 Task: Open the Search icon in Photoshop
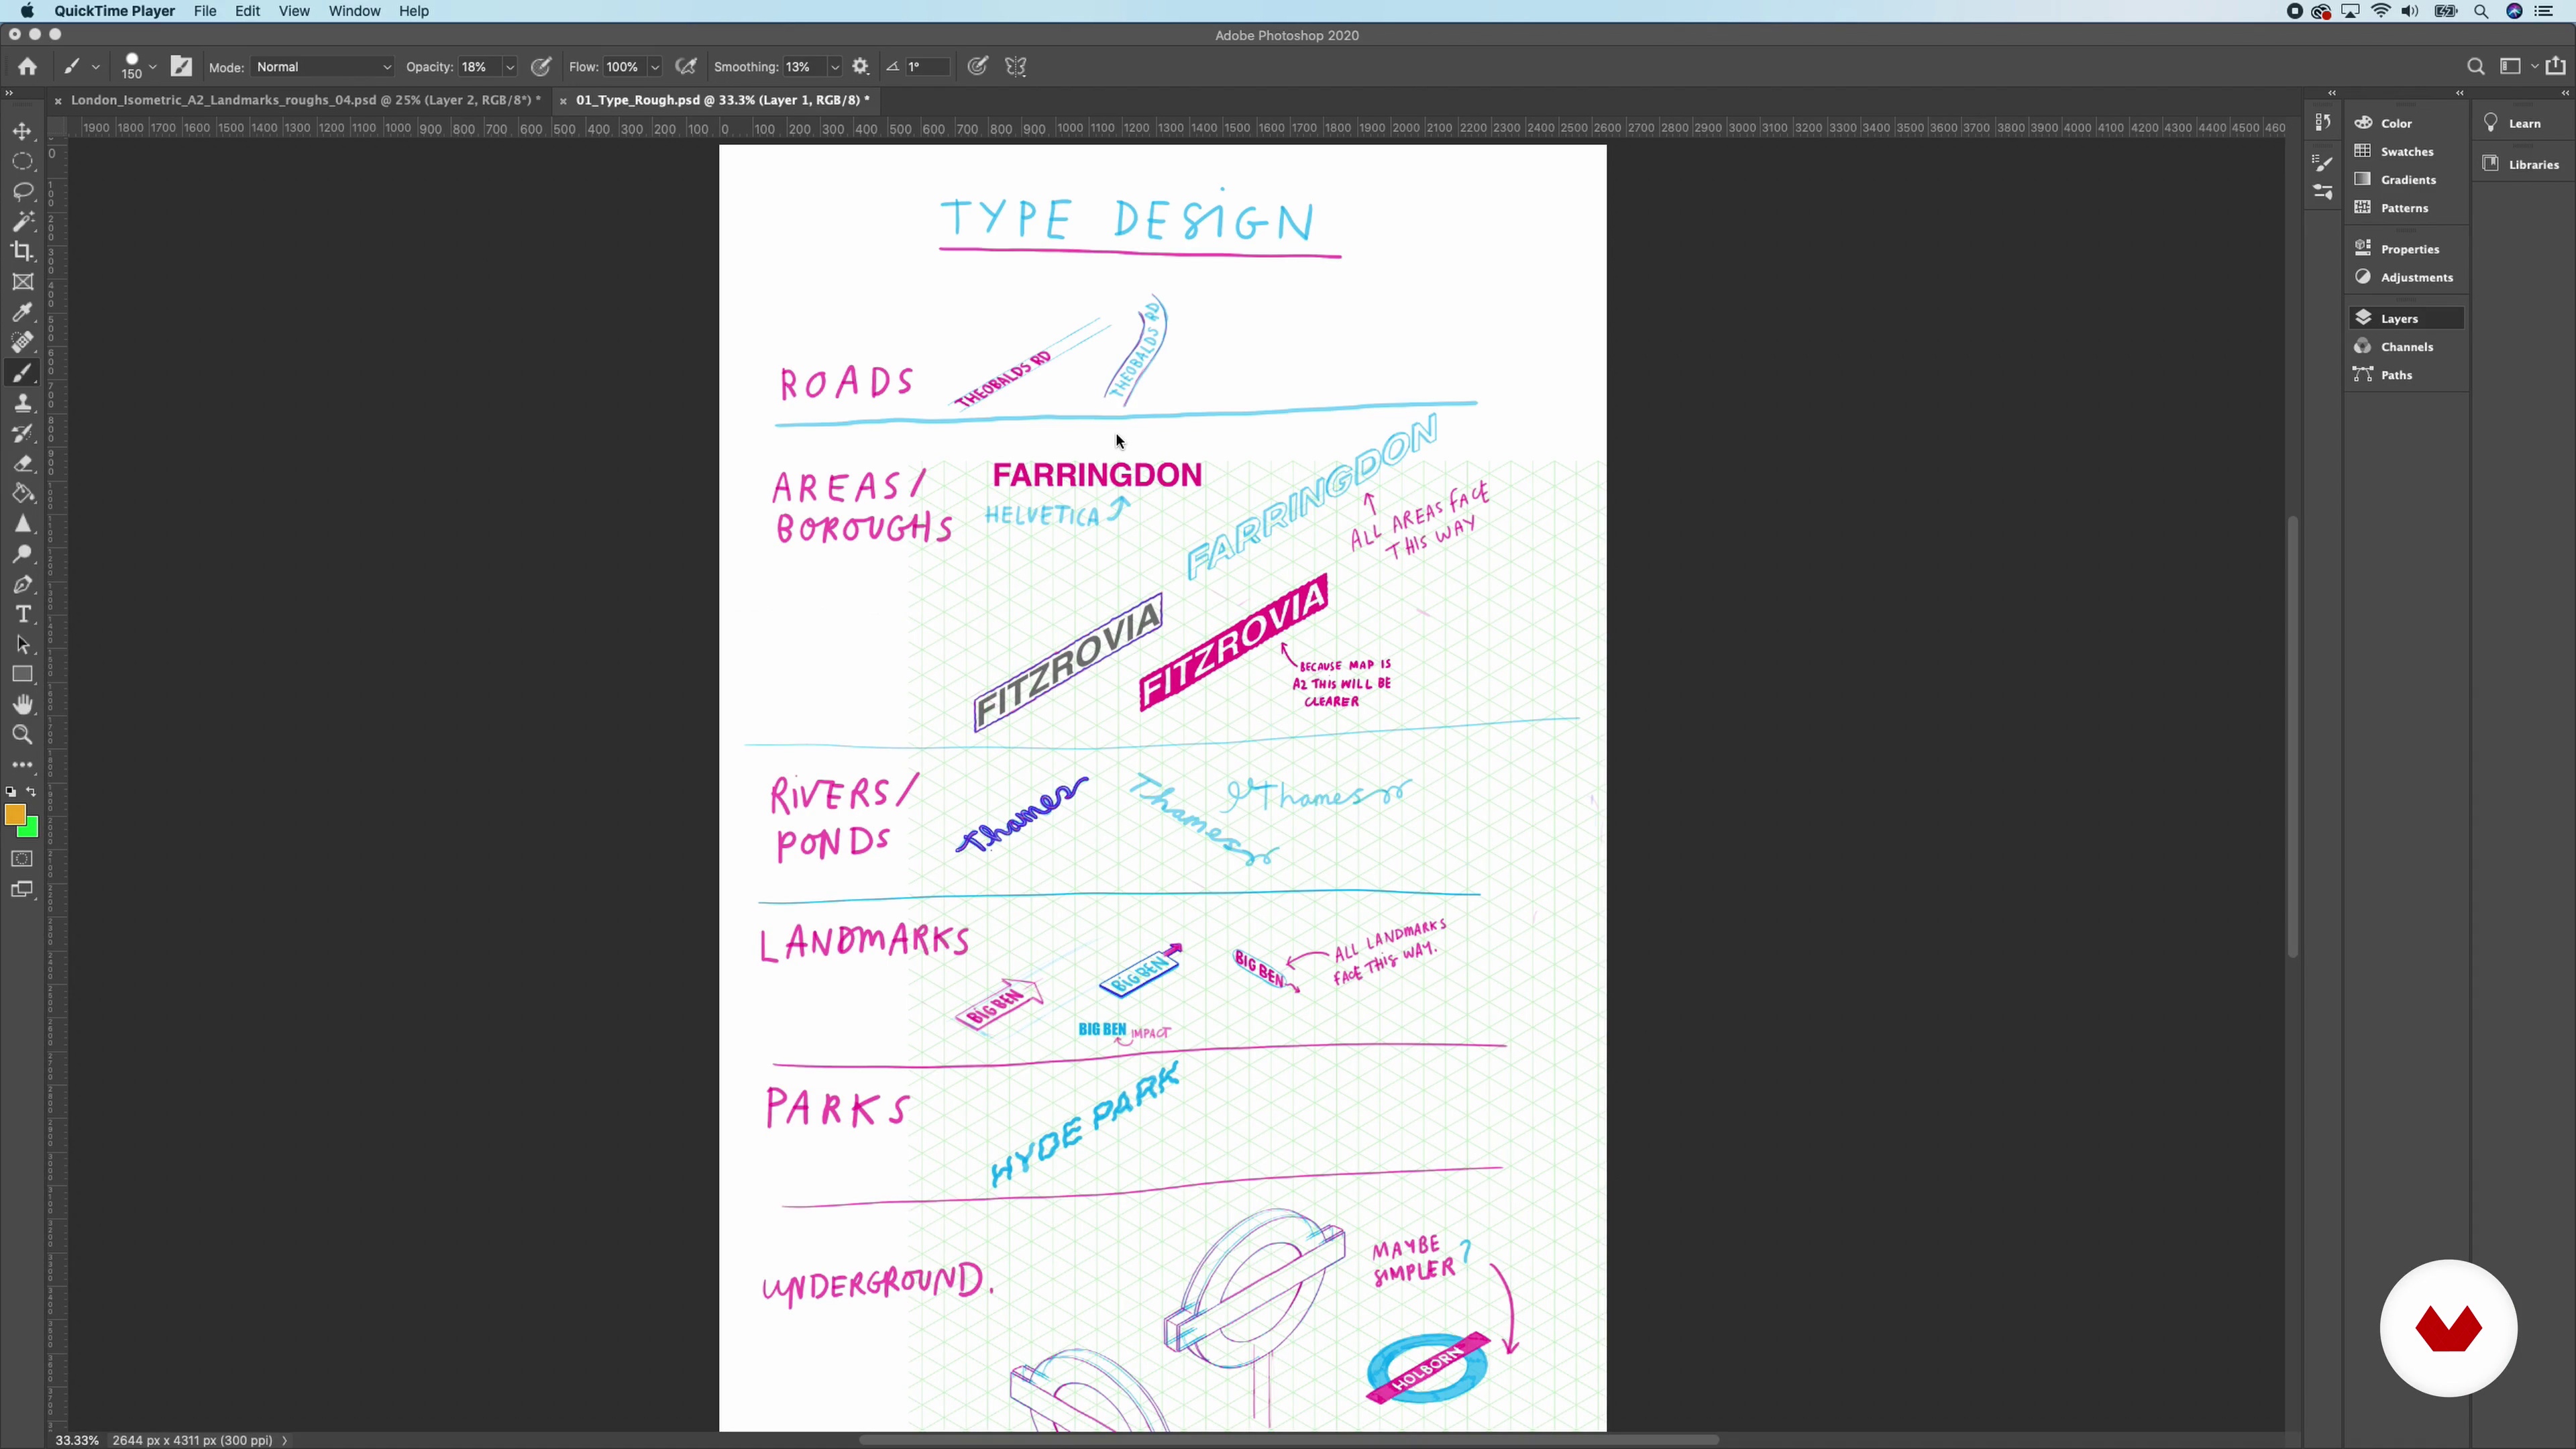pos(2475,66)
